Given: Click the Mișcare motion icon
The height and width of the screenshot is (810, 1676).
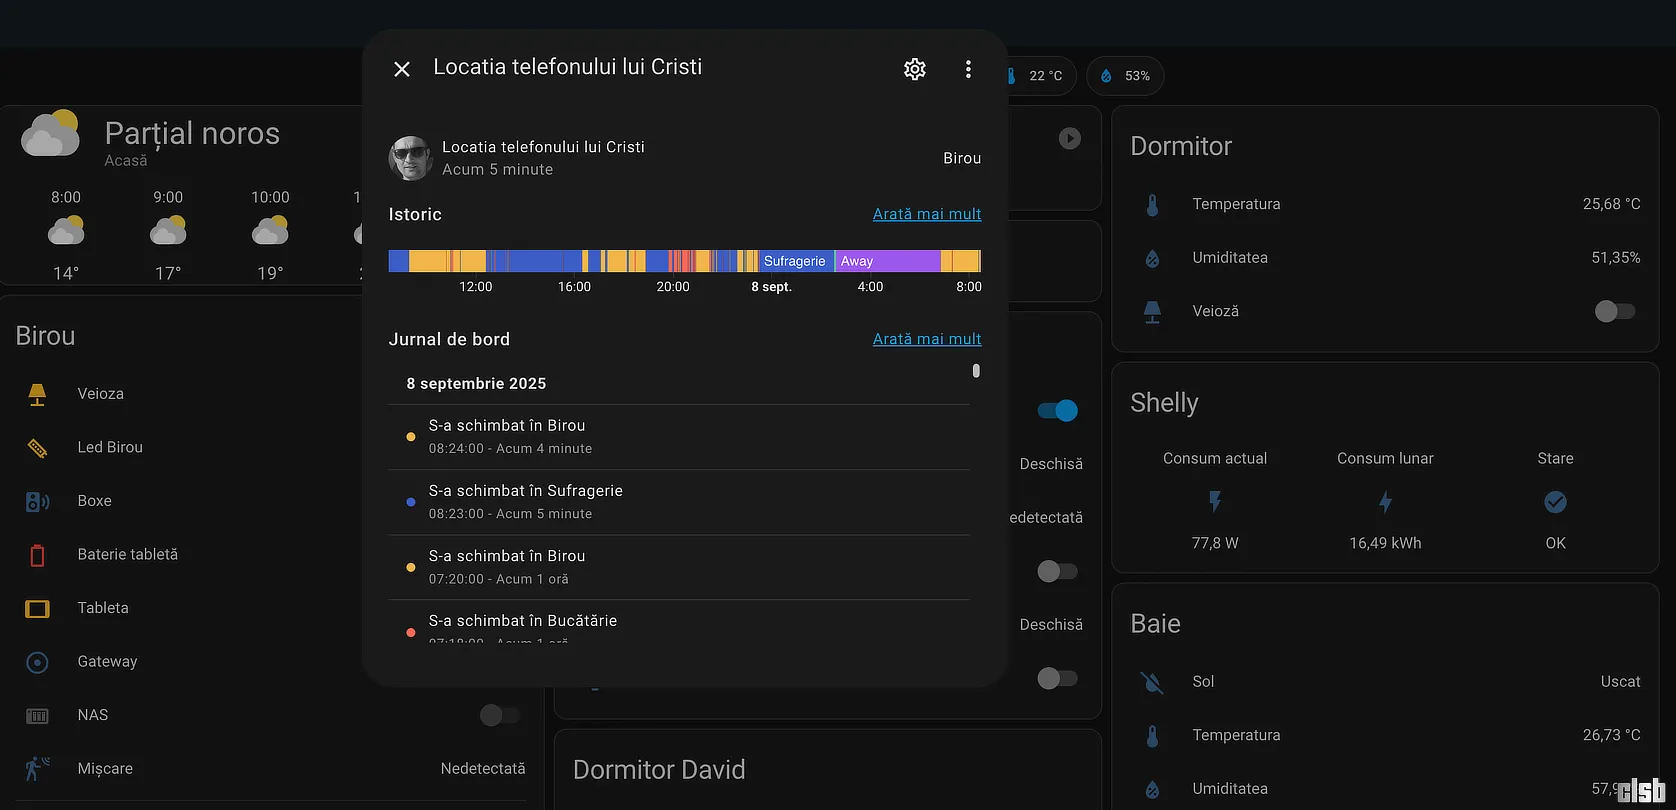Looking at the screenshot, I should pos(37,768).
